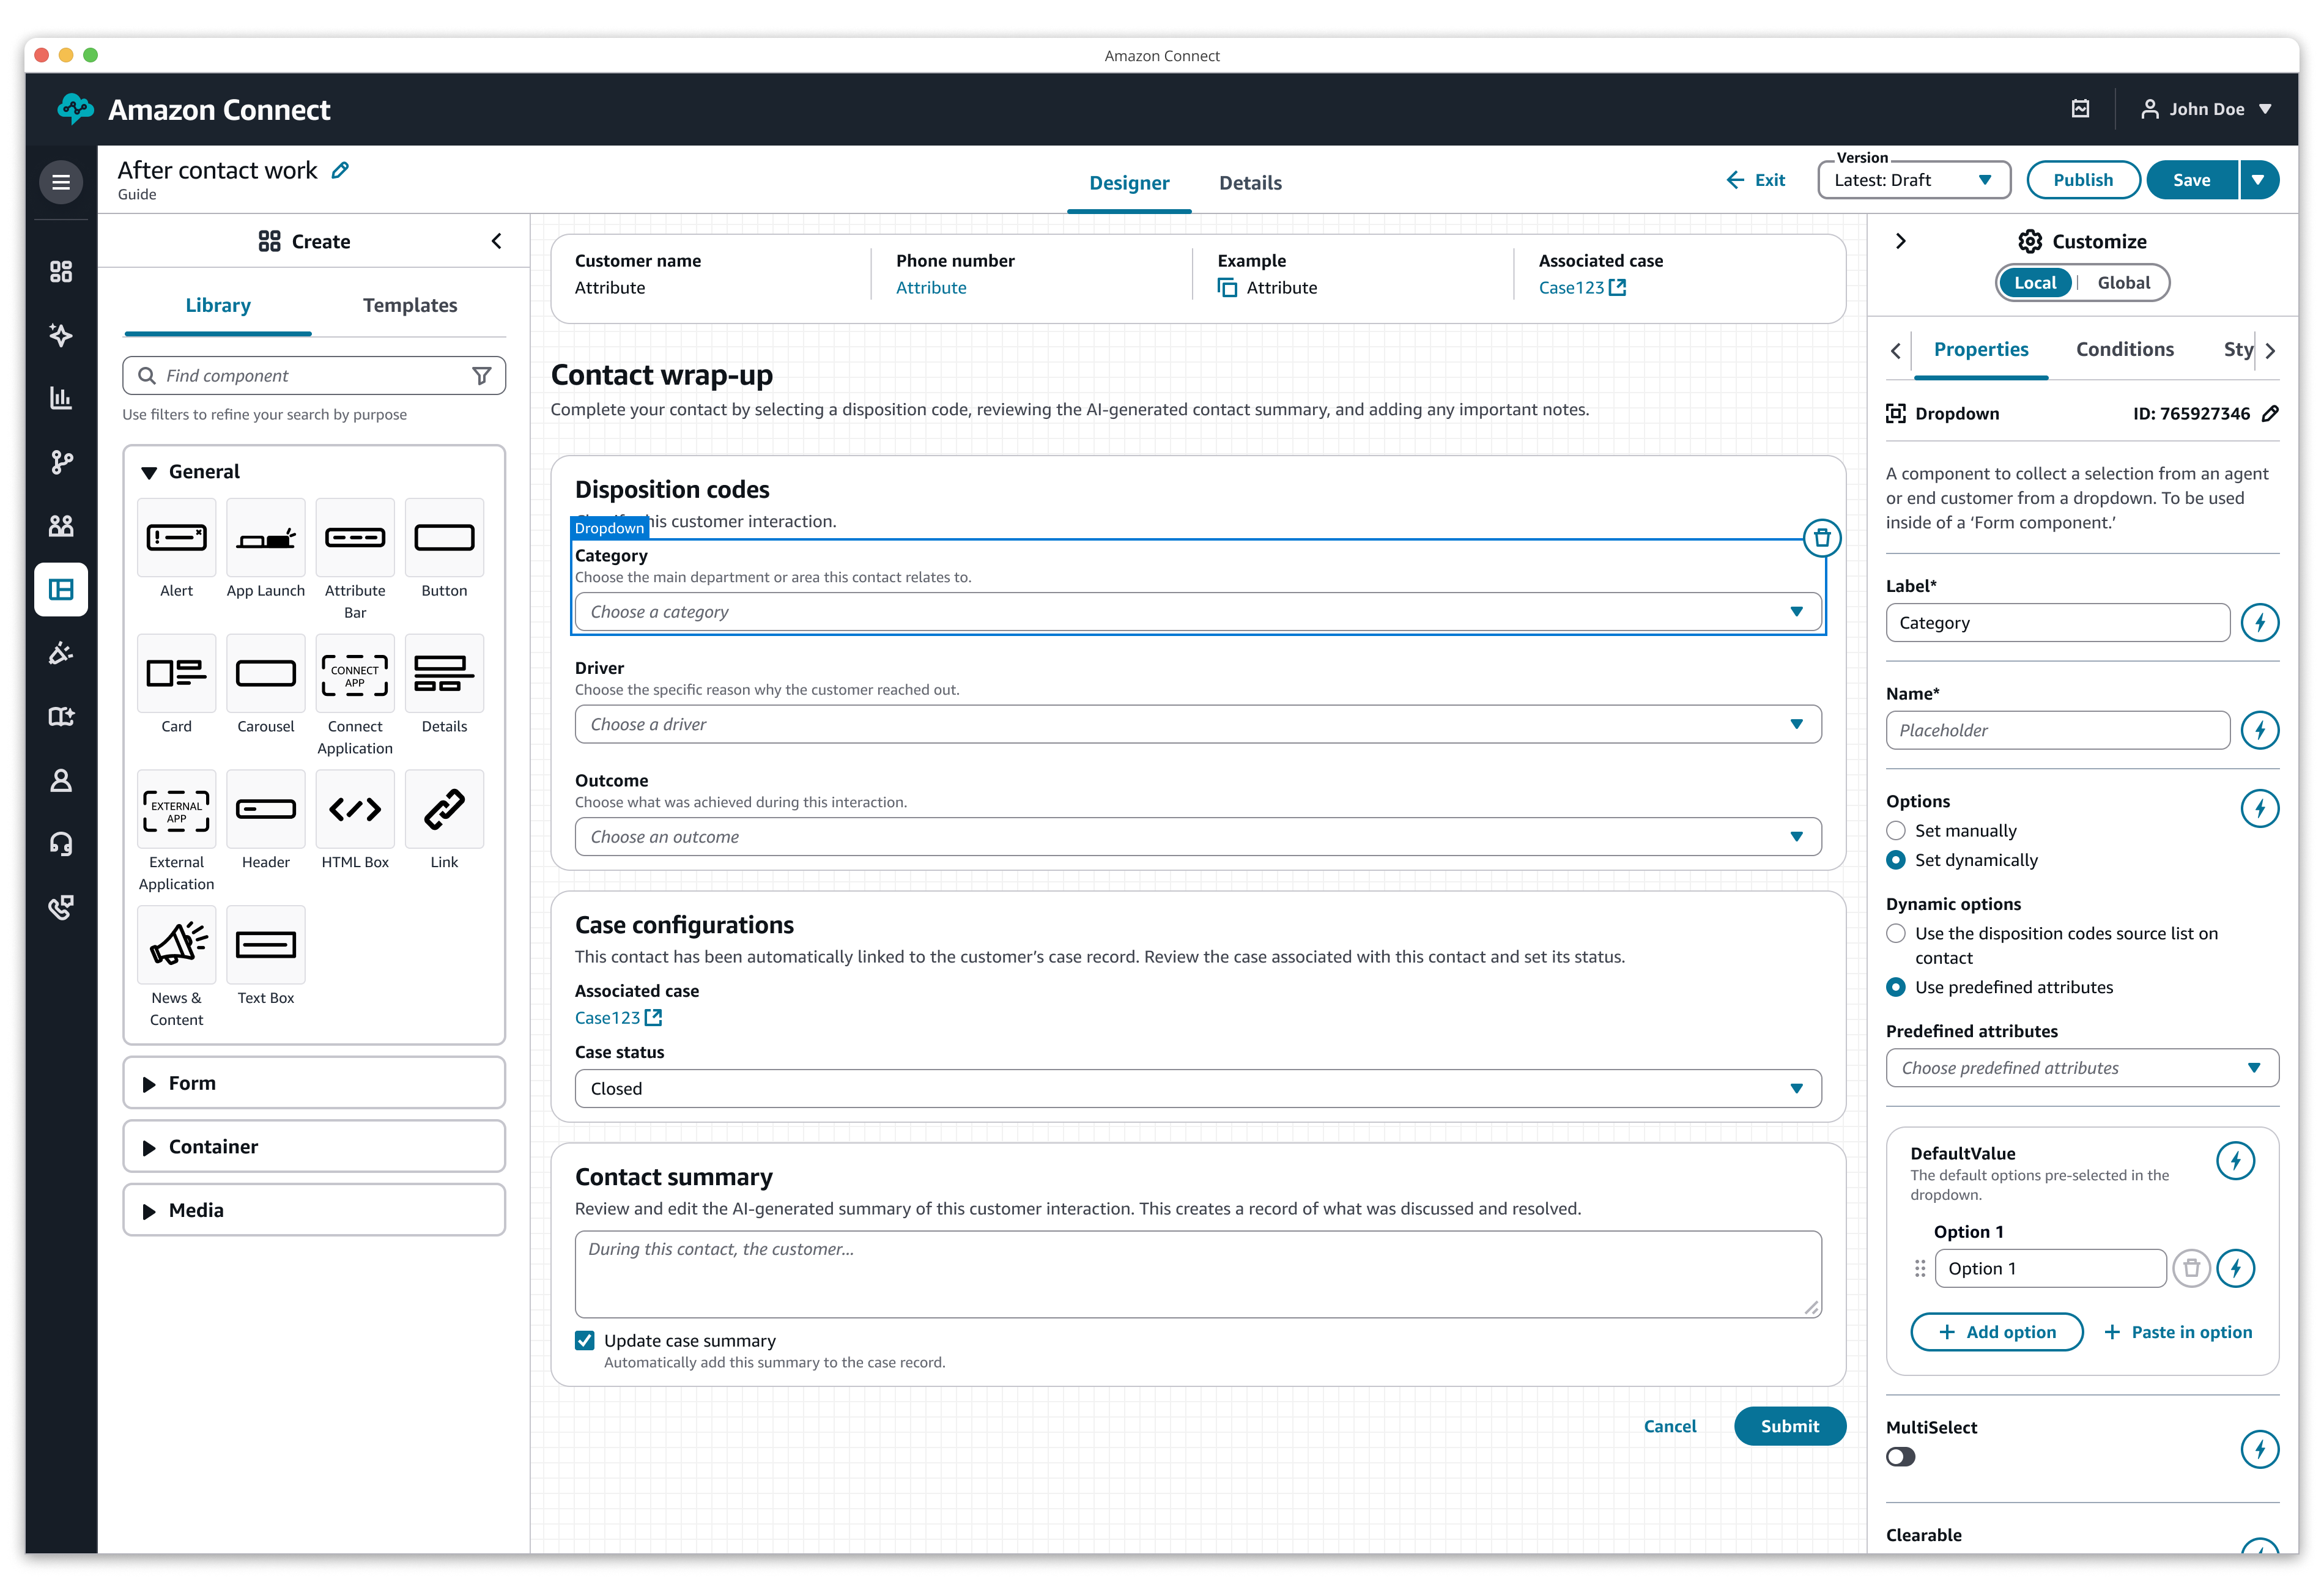Open the Version Latest: Draft dropdown
Viewport: 2324px width, 1590px height.
tap(1913, 181)
